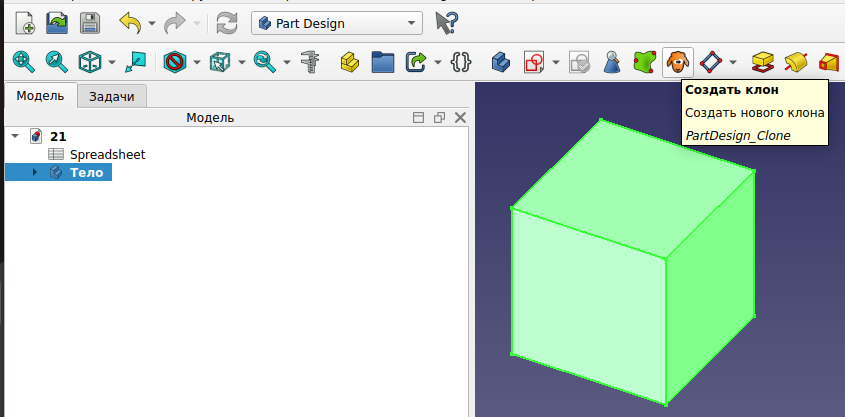Click the Revolution icon
The width and height of the screenshot is (845, 417).
796,62
